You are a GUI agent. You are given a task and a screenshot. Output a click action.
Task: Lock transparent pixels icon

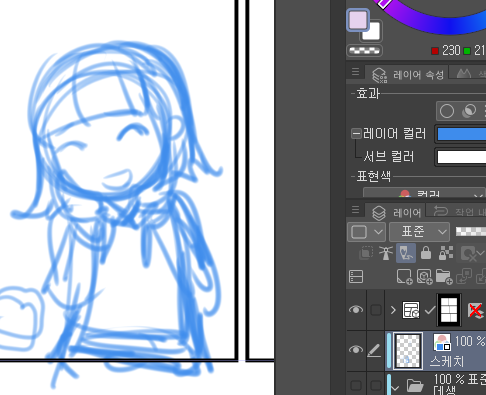446,253
